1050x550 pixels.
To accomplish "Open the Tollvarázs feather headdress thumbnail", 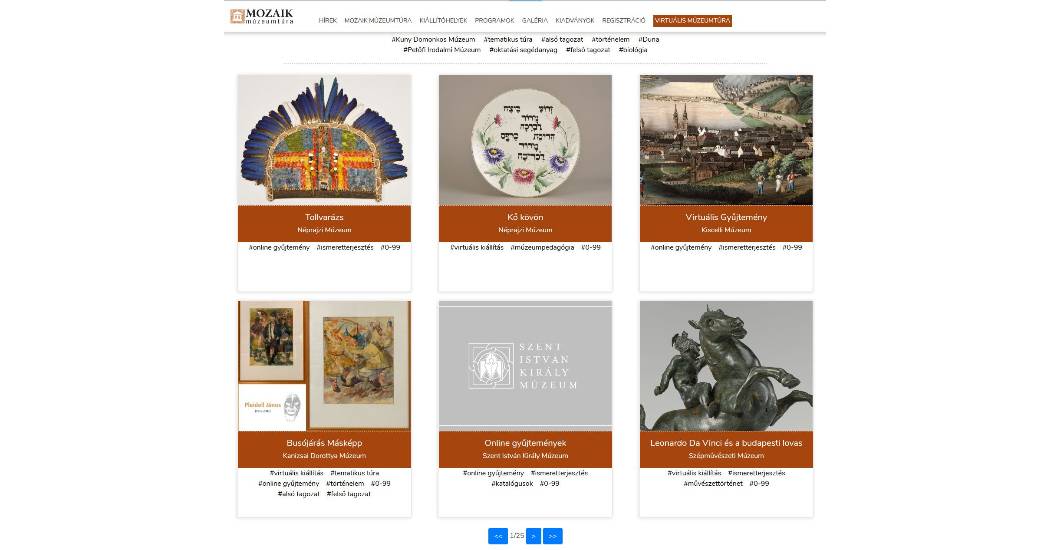I will tap(324, 140).
